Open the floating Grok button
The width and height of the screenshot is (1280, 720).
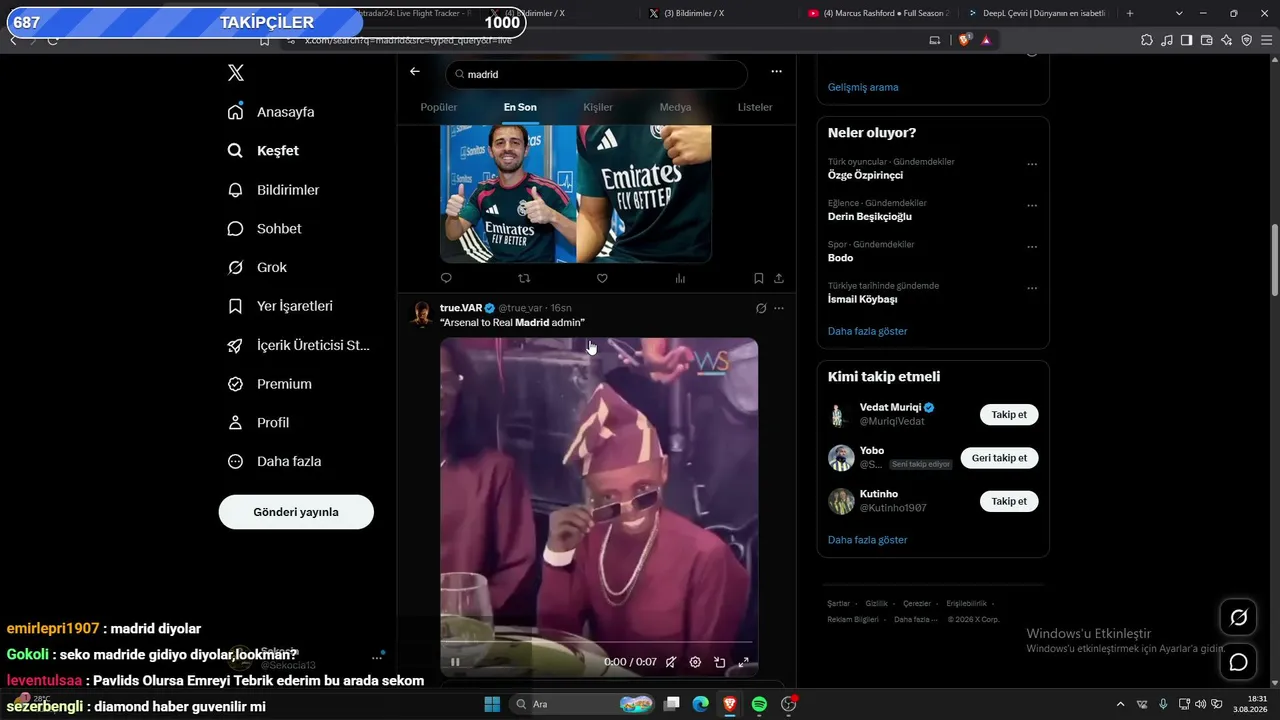point(1238,617)
